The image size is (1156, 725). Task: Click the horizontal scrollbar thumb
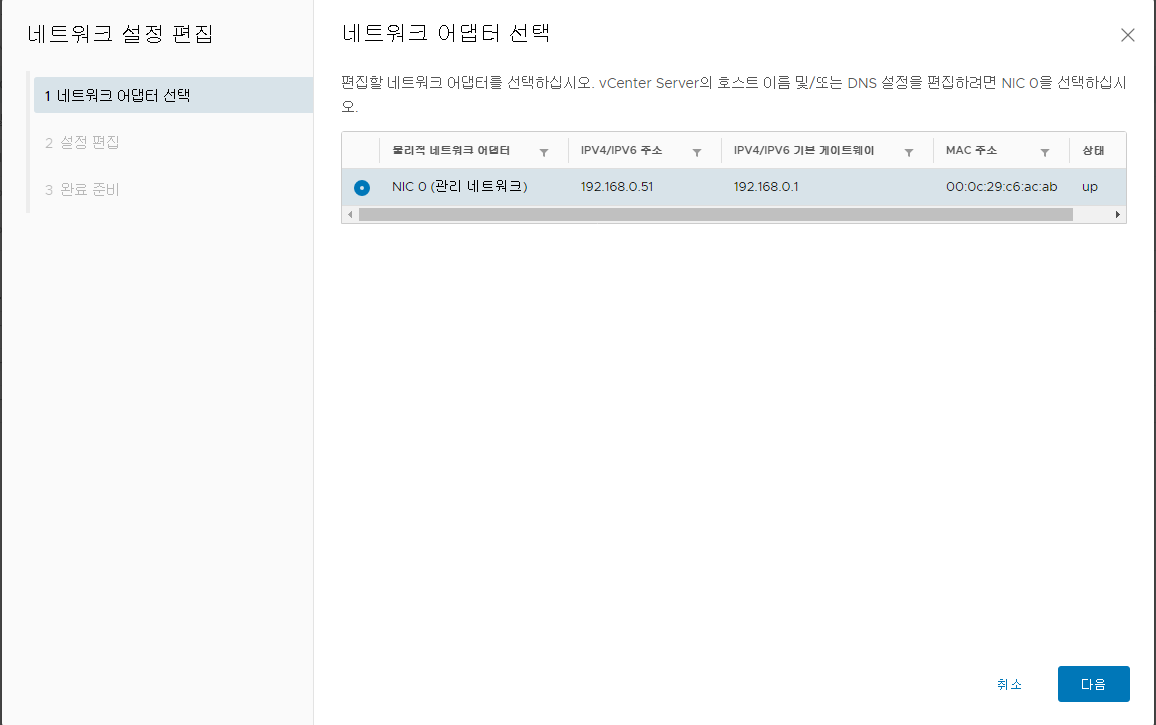click(x=715, y=215)
